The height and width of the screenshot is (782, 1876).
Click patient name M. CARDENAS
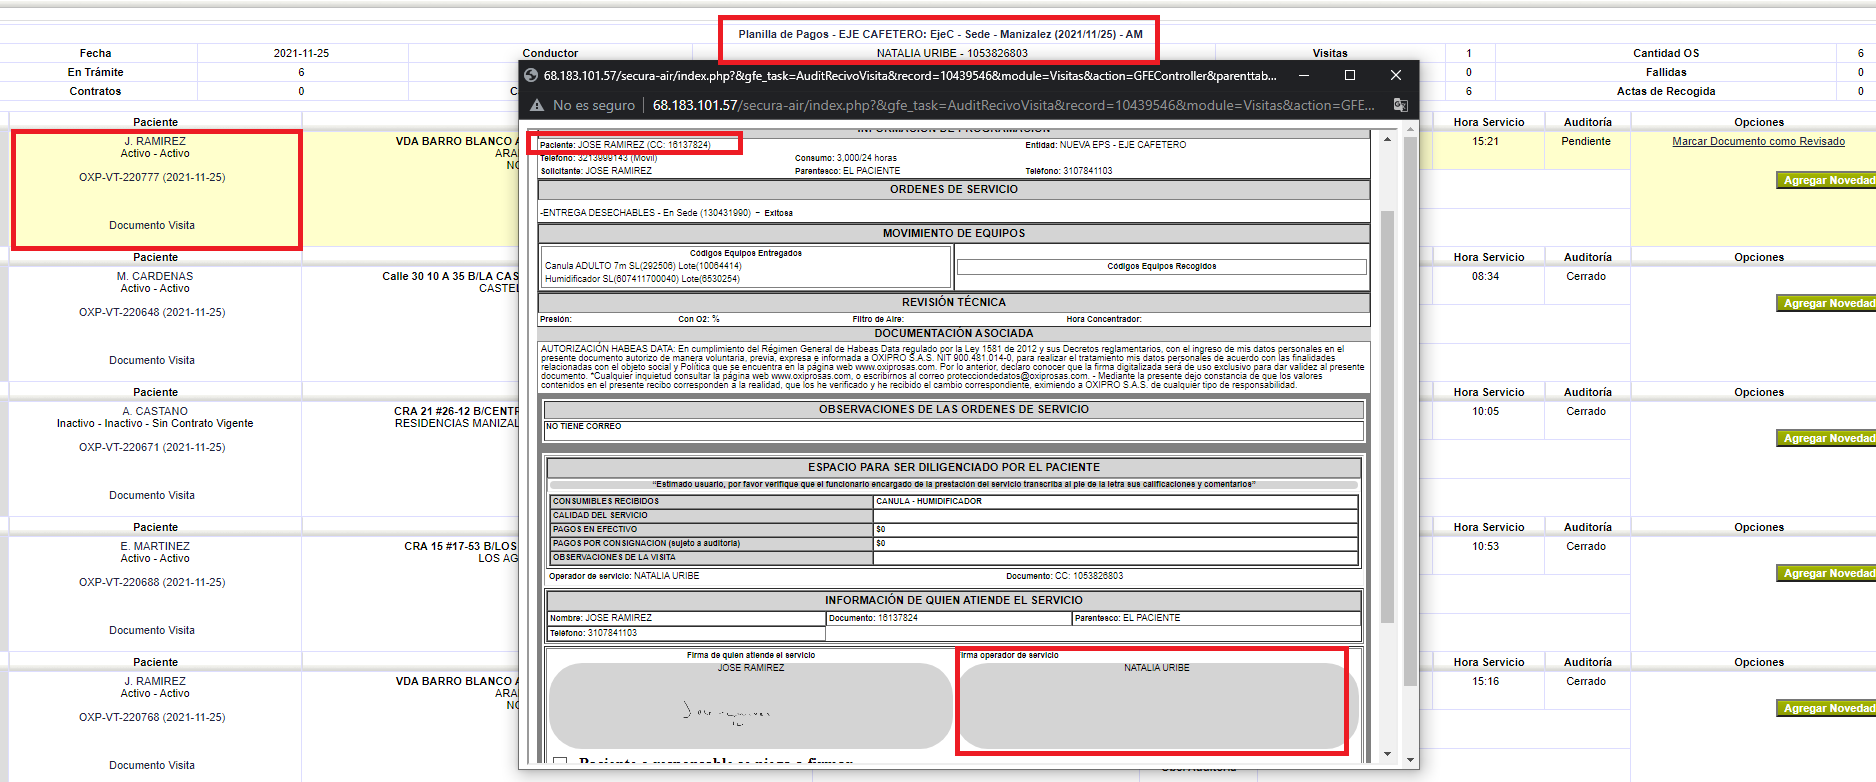[155, 276]
